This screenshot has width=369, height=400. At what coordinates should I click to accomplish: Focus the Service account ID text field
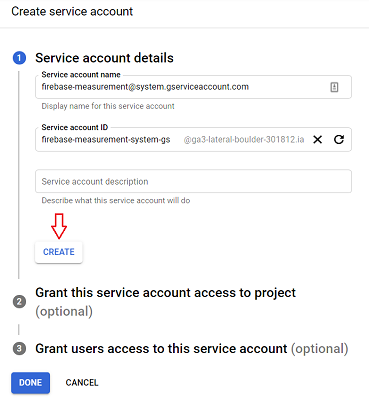tap(193, 139)
